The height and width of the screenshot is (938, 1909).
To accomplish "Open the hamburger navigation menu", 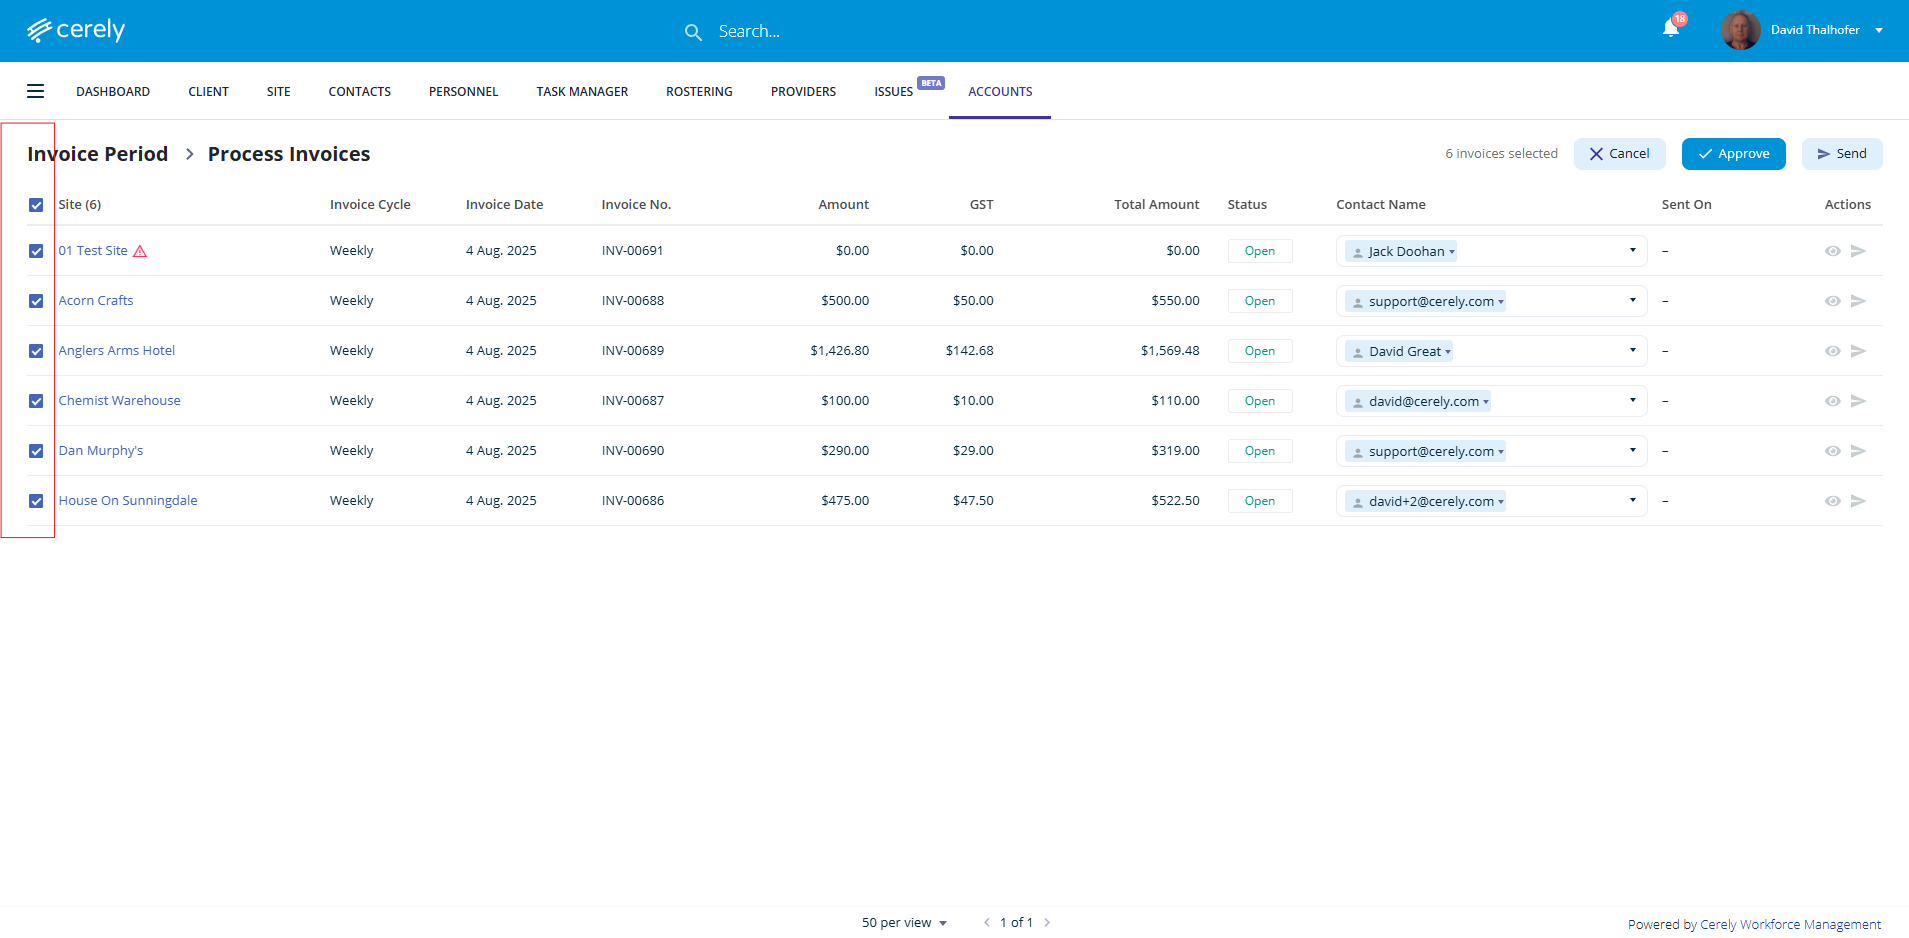I will click(36, 91).
